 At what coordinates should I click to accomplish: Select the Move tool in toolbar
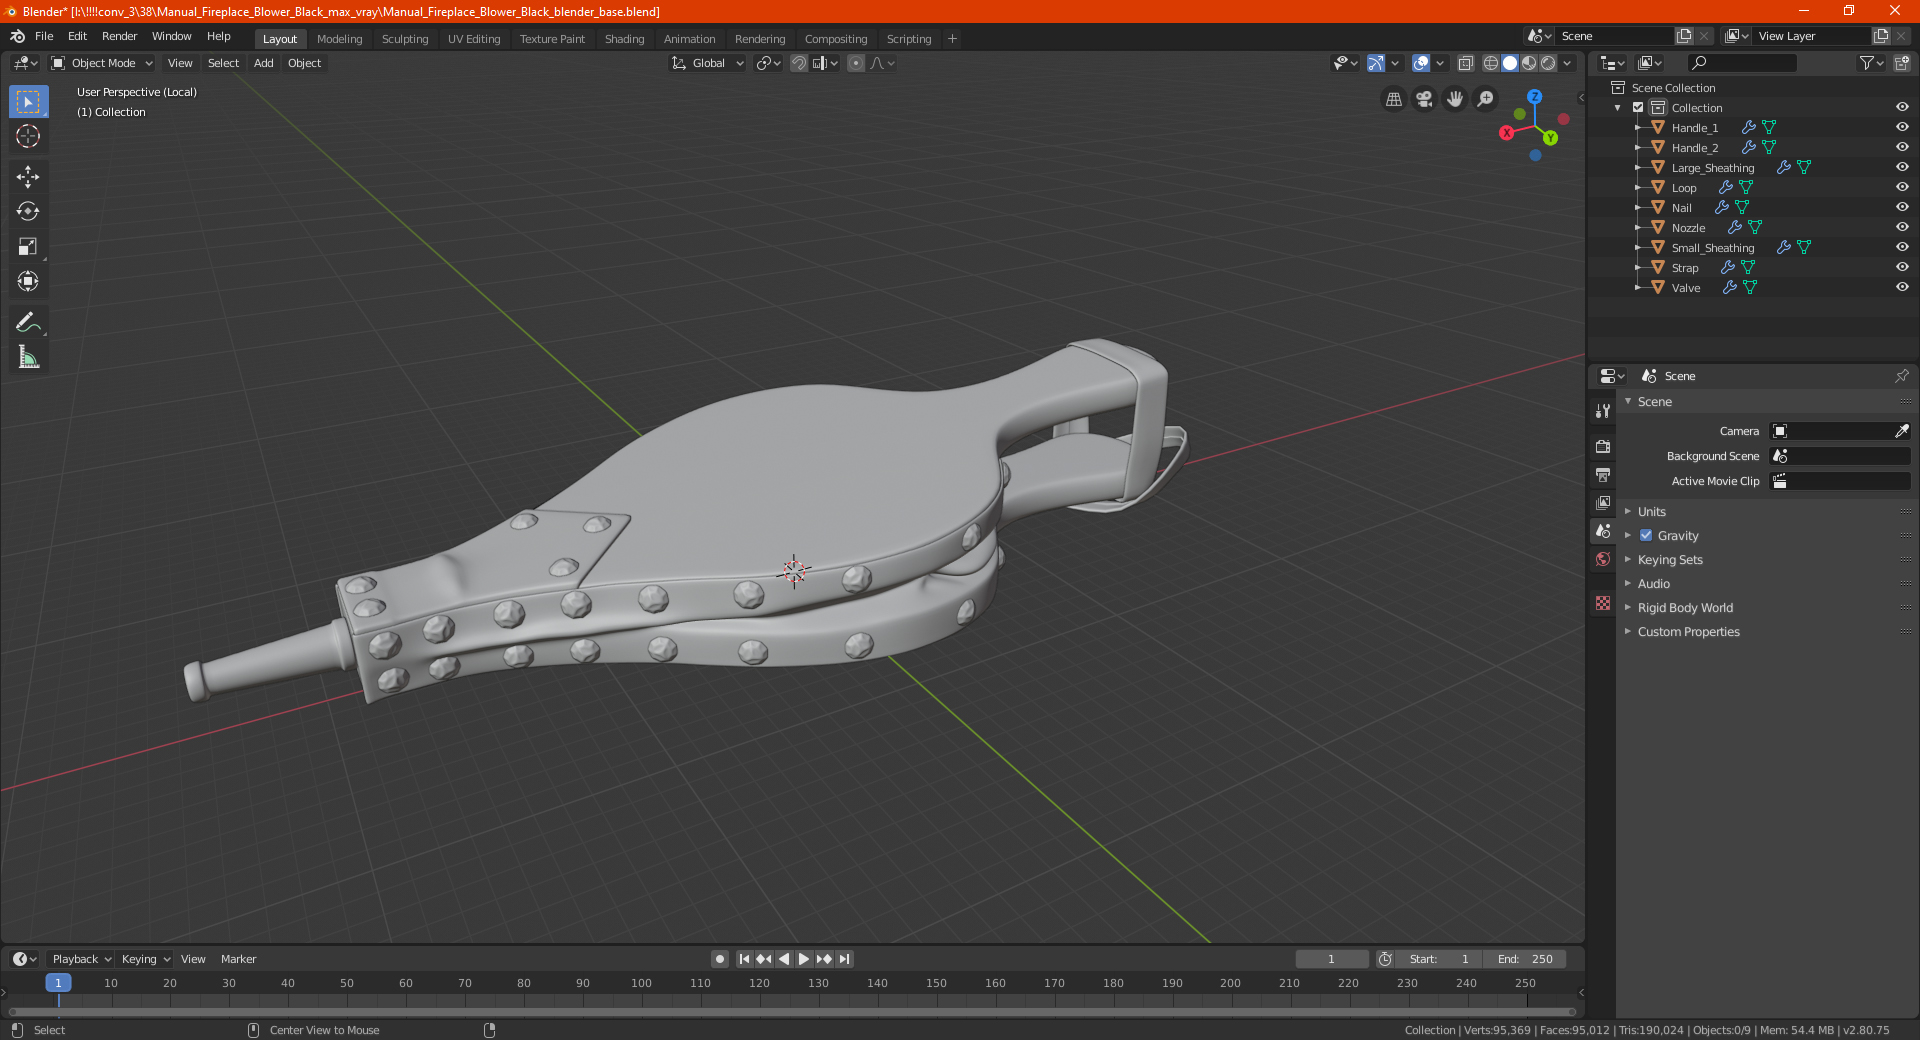tap(28, 177)
